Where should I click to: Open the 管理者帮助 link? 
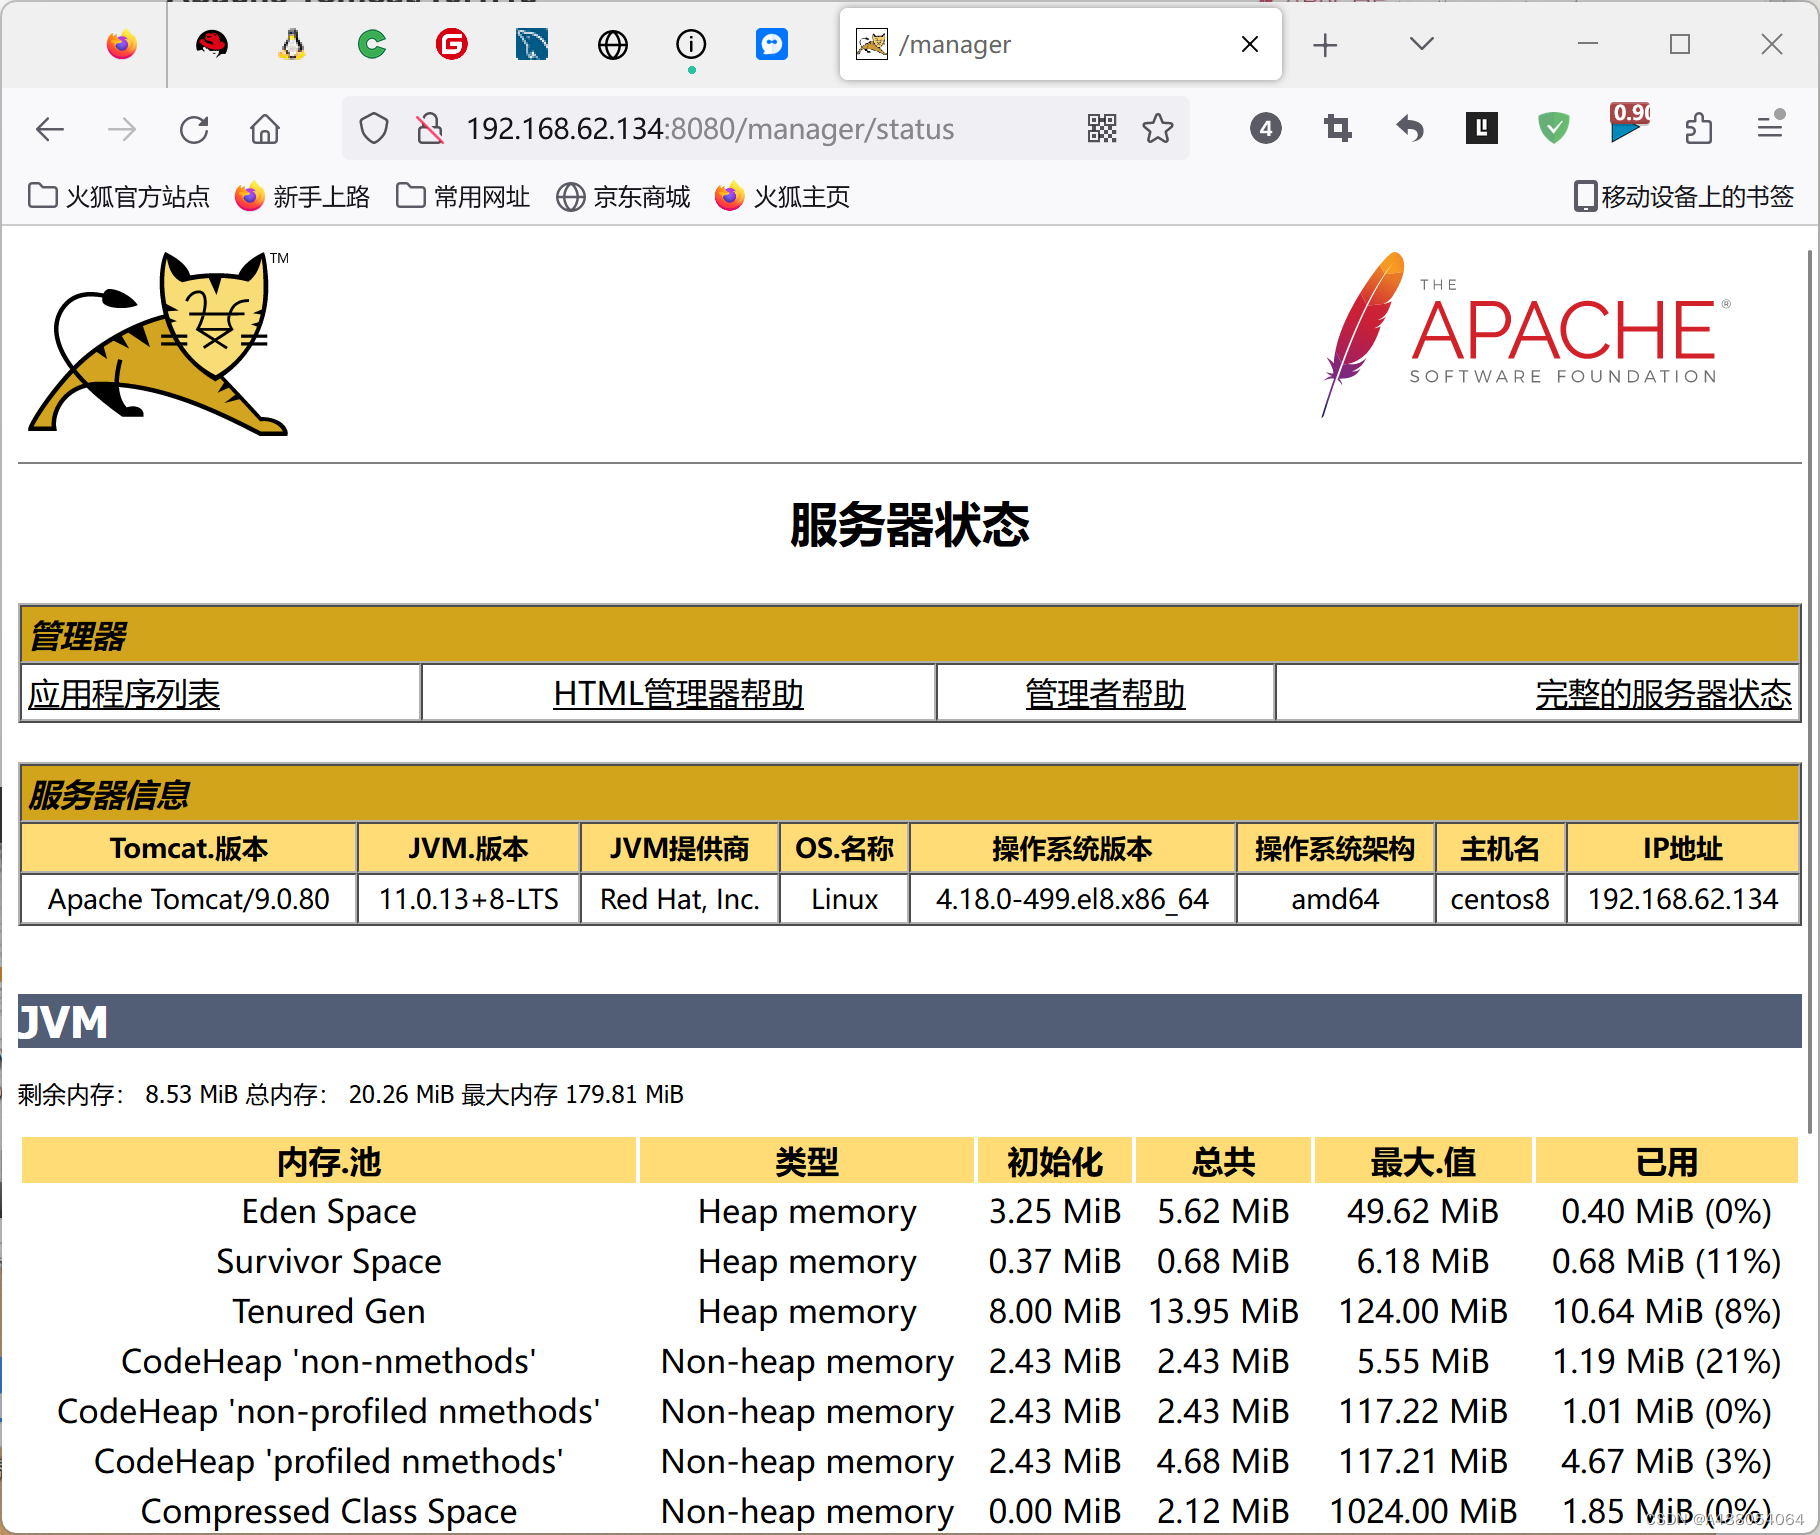click(x=1105, y=694)
